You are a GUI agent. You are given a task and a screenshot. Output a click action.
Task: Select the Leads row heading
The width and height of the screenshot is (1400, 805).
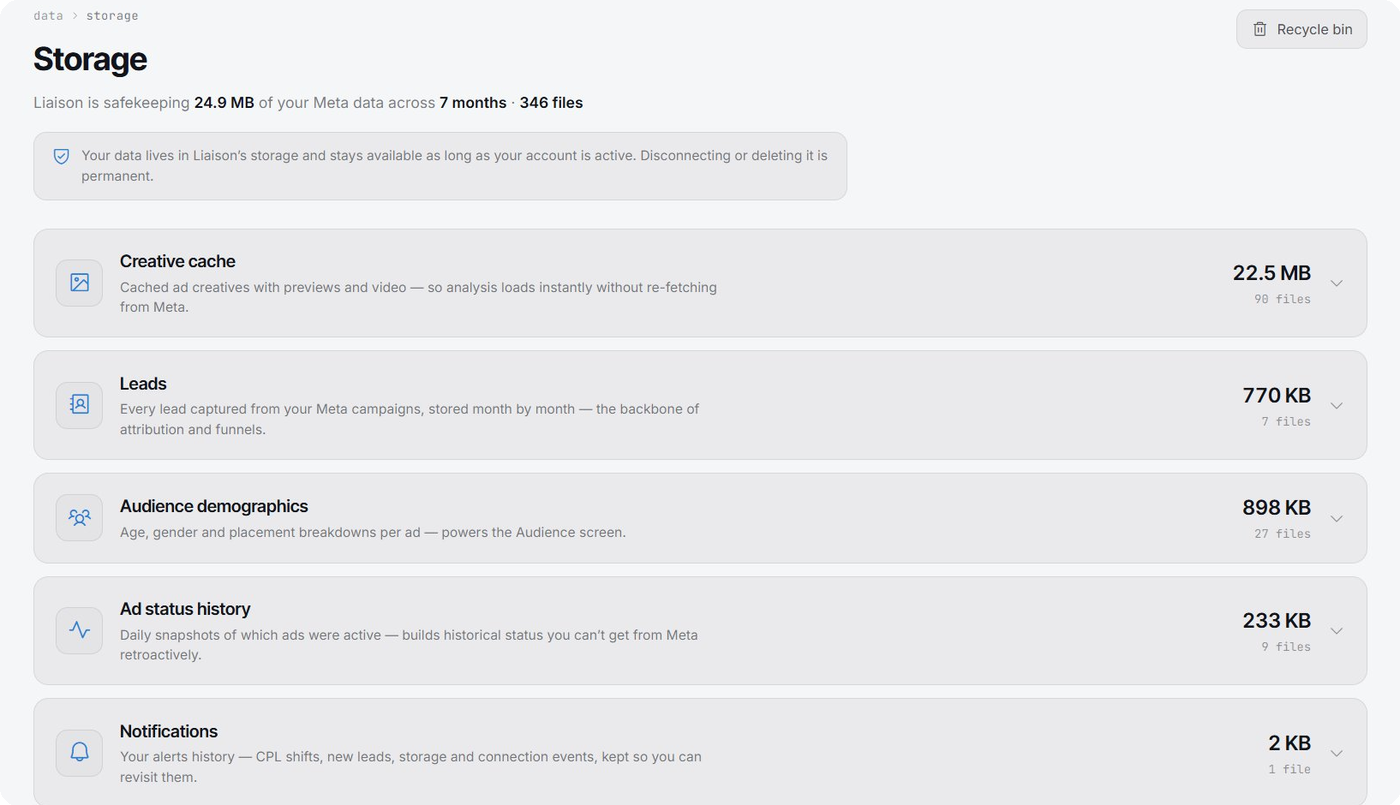click(143, 384)
